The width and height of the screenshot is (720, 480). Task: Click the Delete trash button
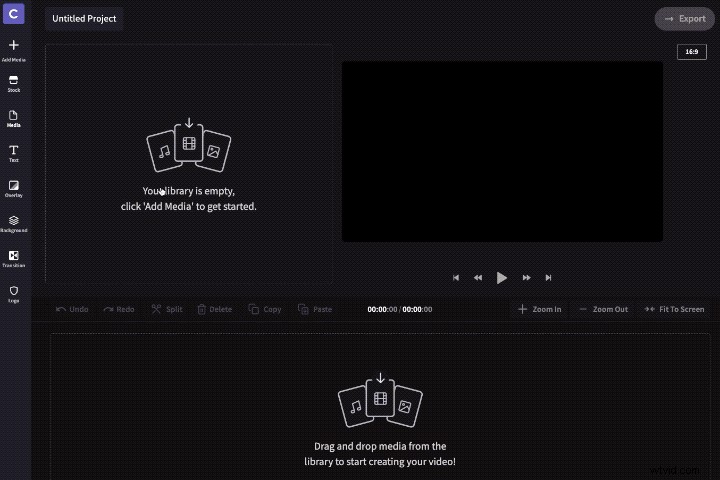coord(214,309)
